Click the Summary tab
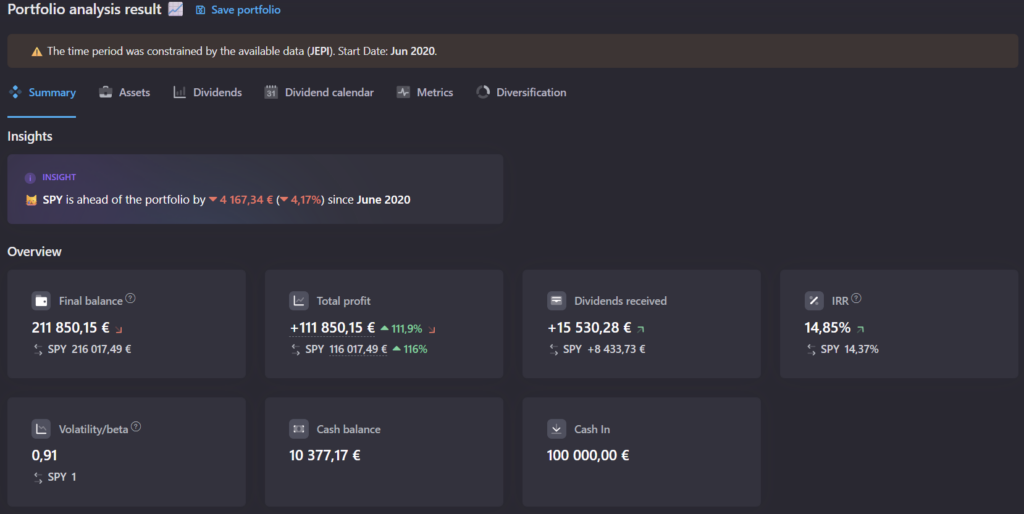Screen dimensions: 1024x514 click(42, 92)
